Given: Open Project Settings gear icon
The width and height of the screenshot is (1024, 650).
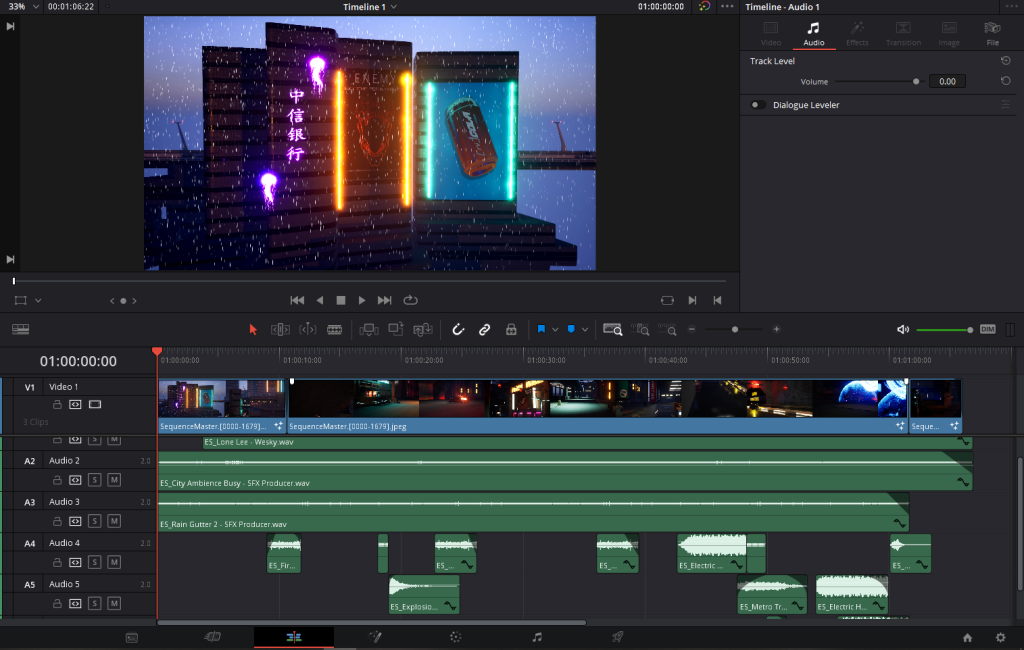Looking at the screenshot, I should 1000,637.
